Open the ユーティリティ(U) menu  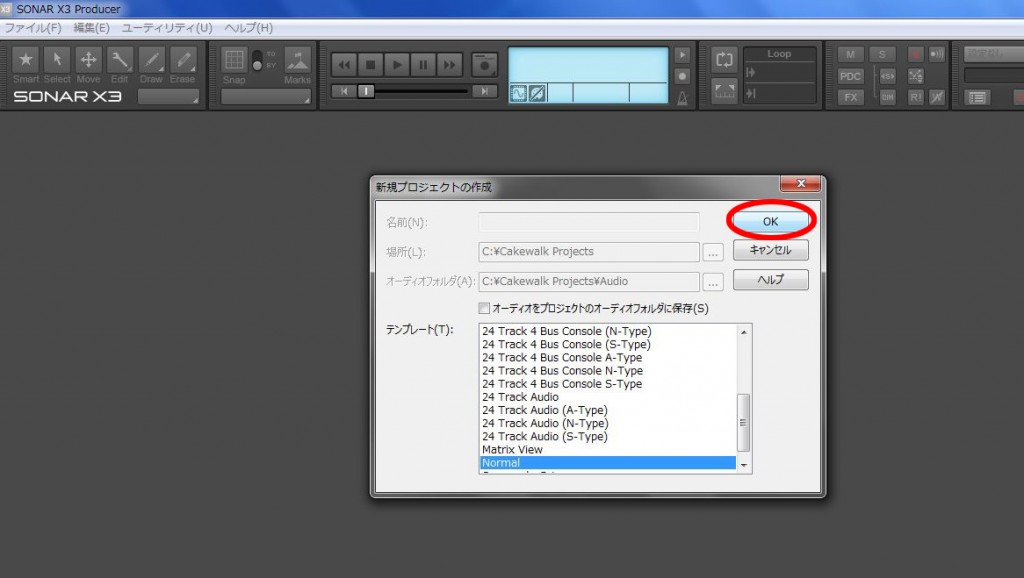(167, 28)
